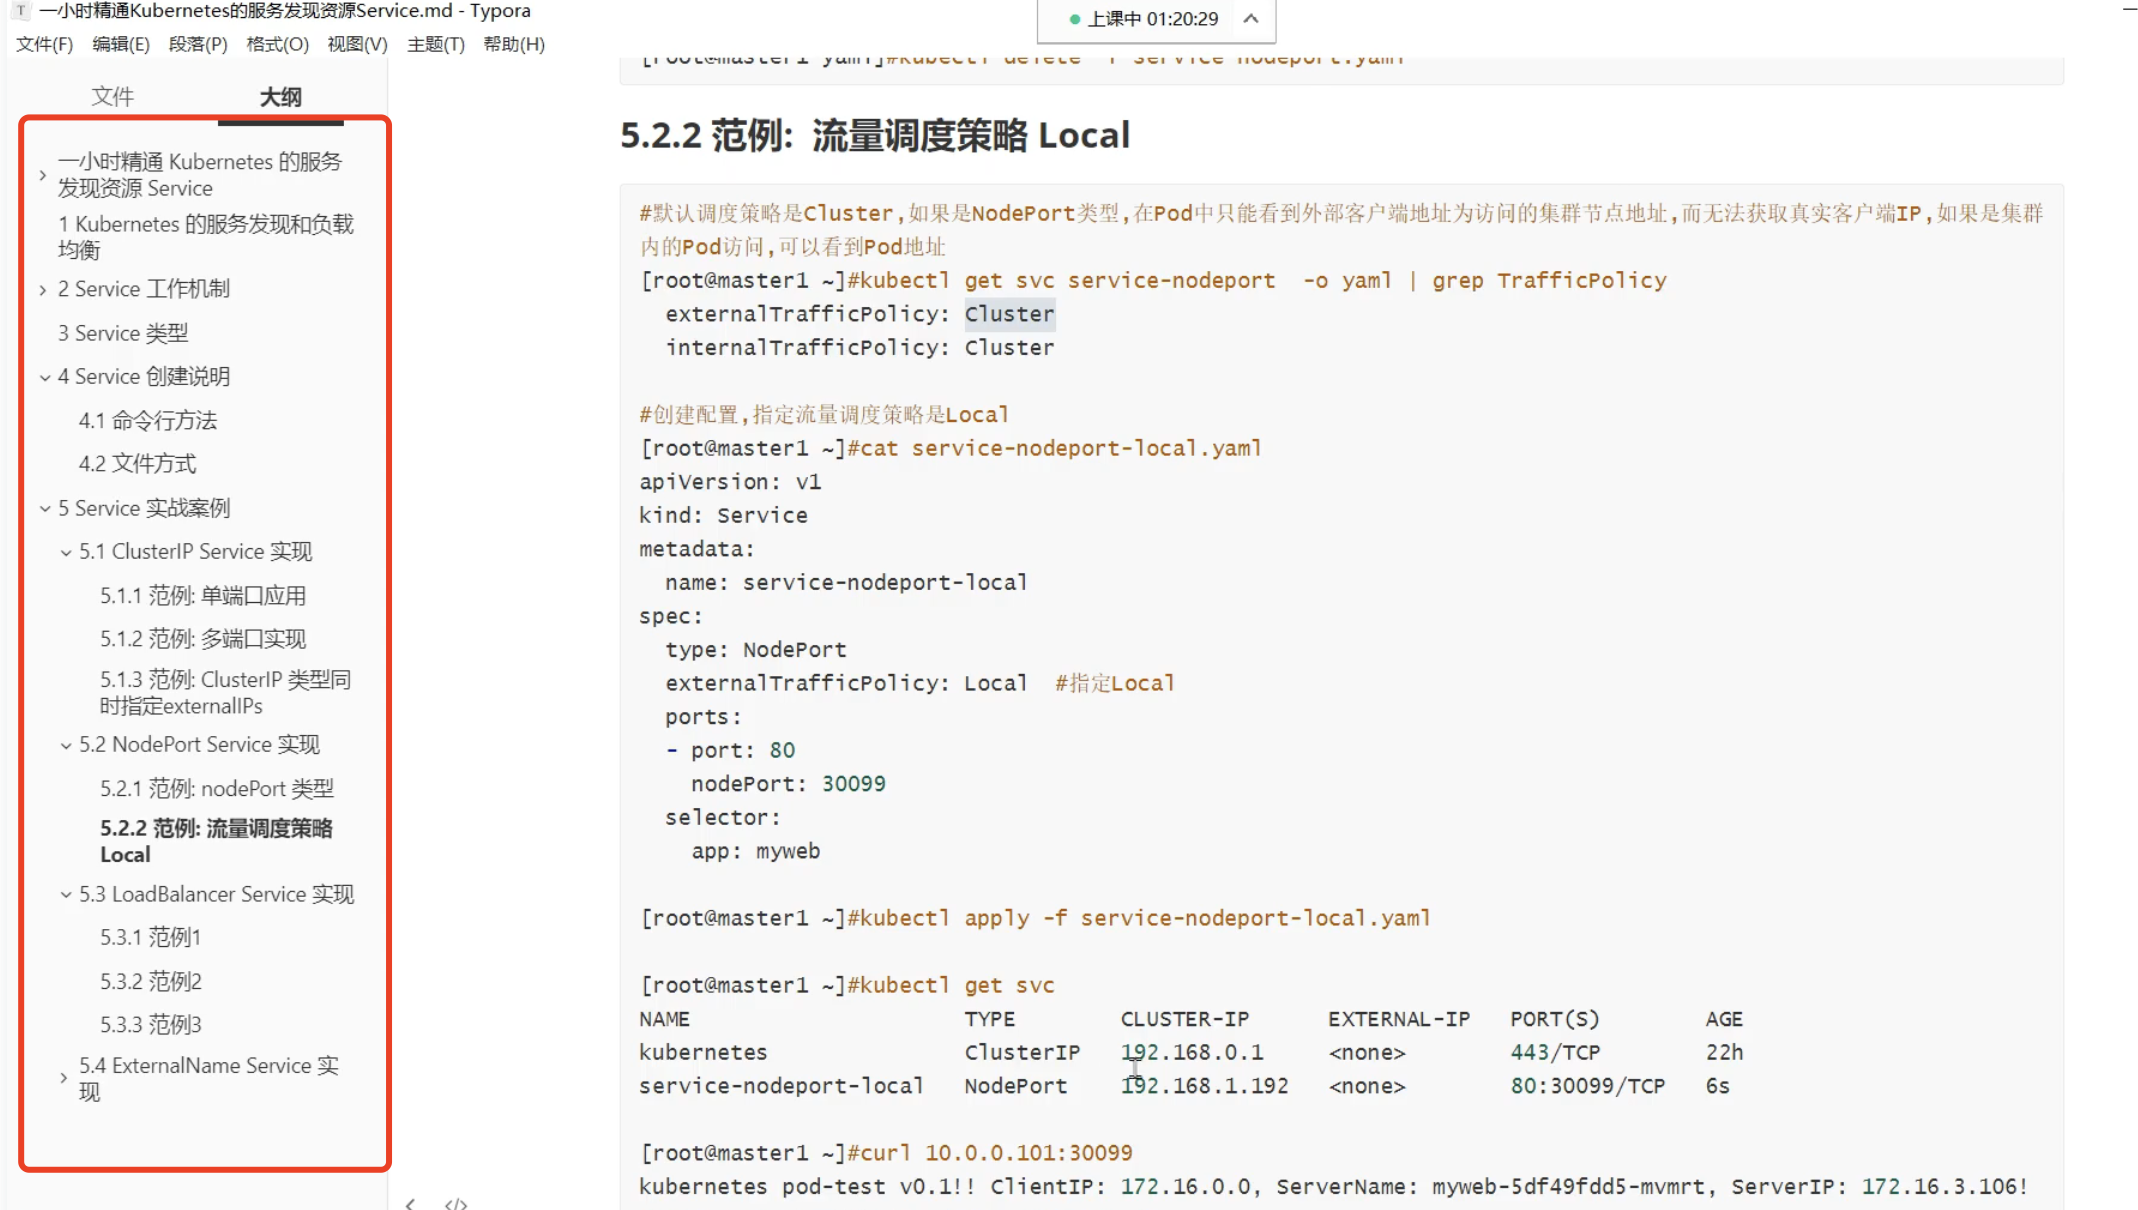2138x1210 pixels.
Task: Collapse sidebar with bottom left arrow
Action: (410, 1203)
